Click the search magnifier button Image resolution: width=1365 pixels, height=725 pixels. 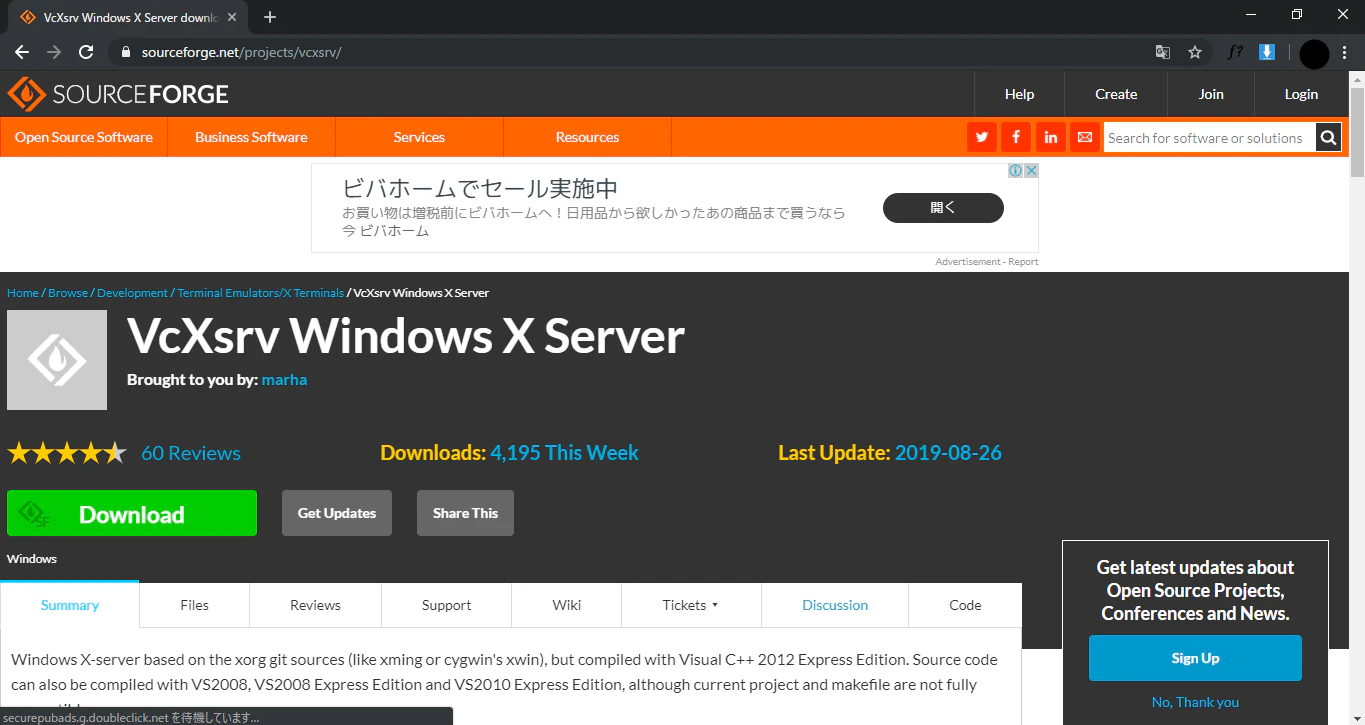click(1328, 138)
